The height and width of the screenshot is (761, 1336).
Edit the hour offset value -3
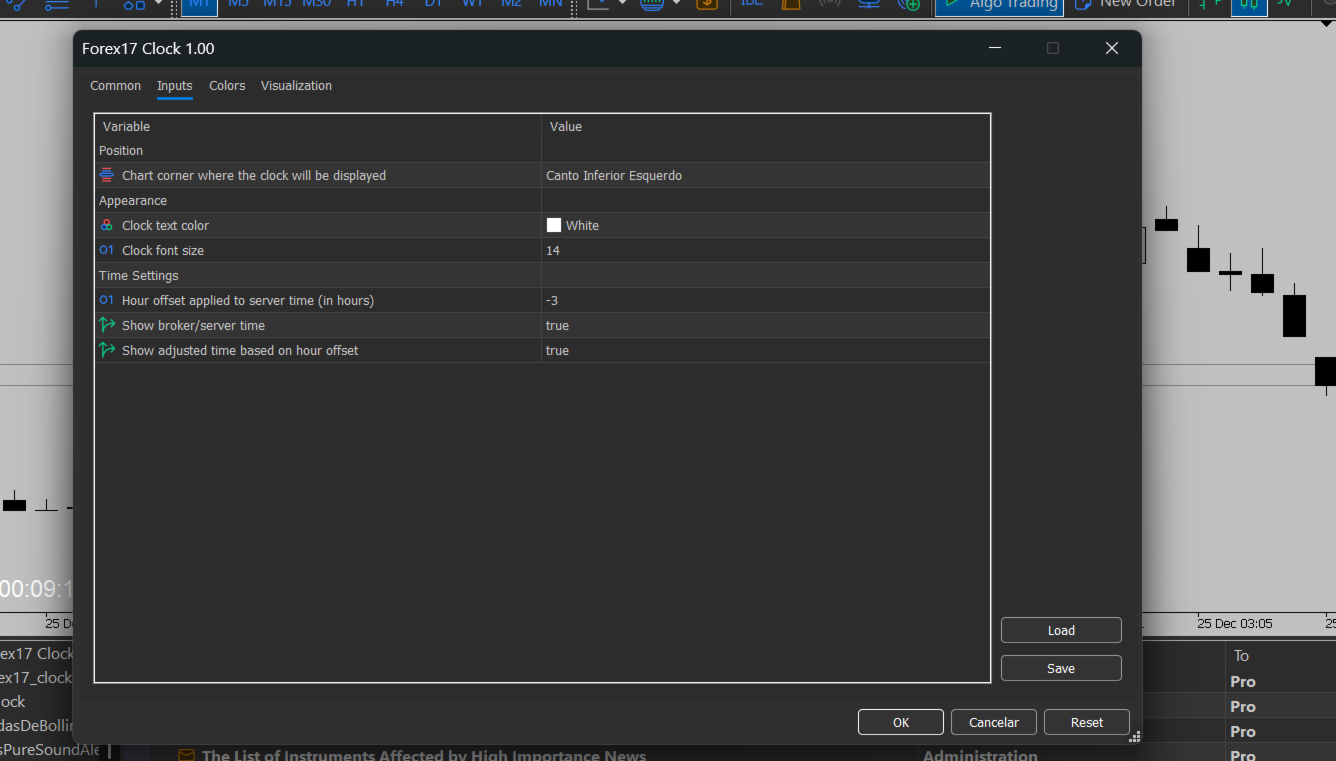point(765,300)
